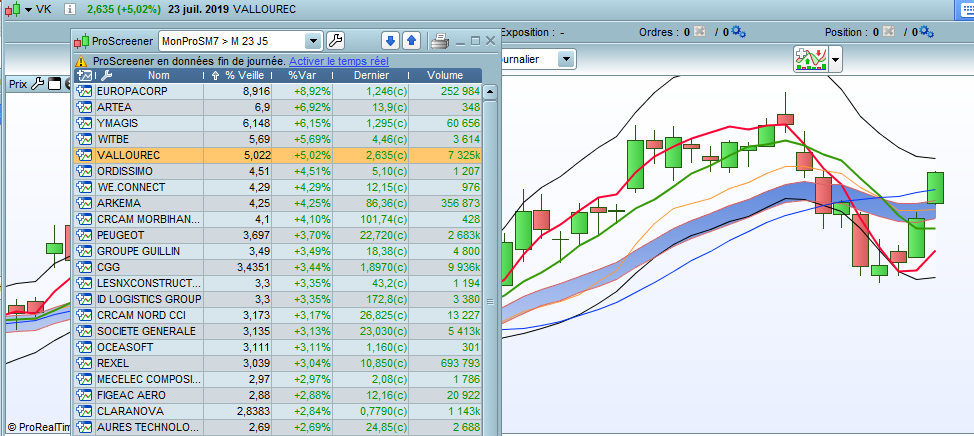Click the ProScreener list scrollbar up arrow
This screenshot has height=436, width=974.
point(490,92)
